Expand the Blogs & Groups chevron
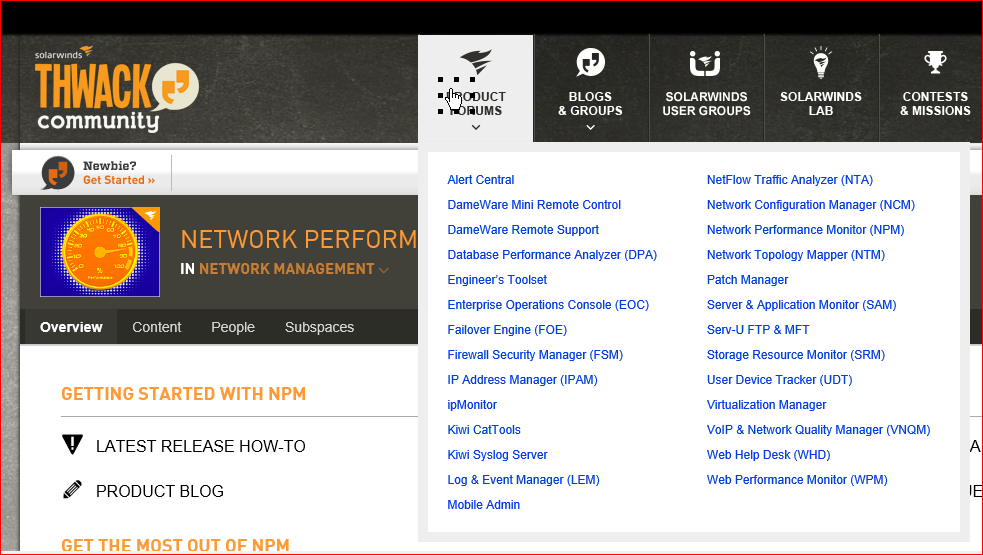This screenshot has height=555, width=983. coord(591,127)
